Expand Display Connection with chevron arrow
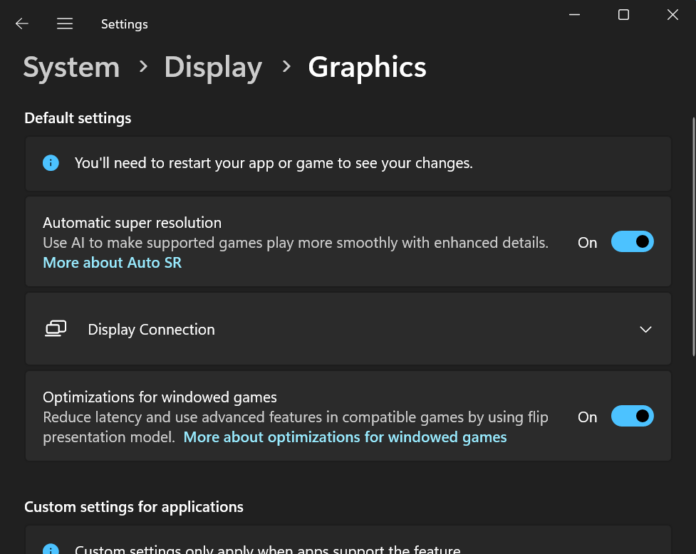Image resolution: width=696 pixels, height=554 pixels. (x=645, y=329)
